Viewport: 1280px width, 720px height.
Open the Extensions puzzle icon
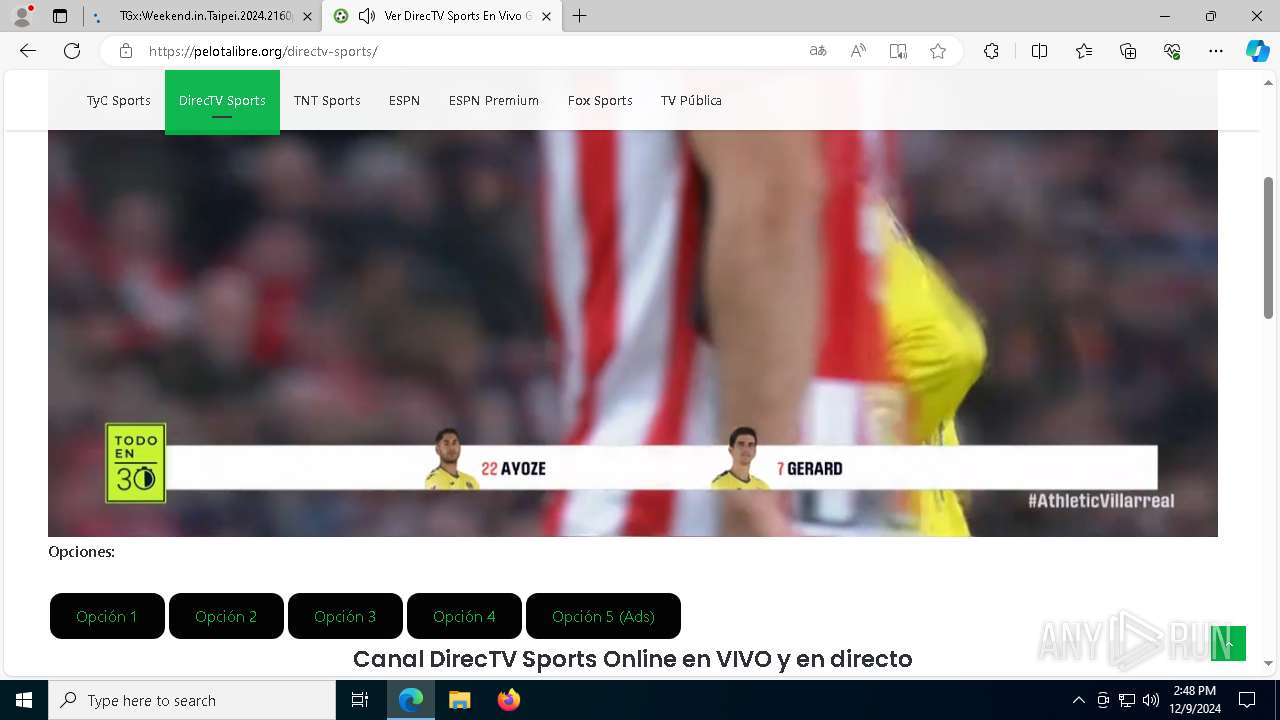(991, 51)
